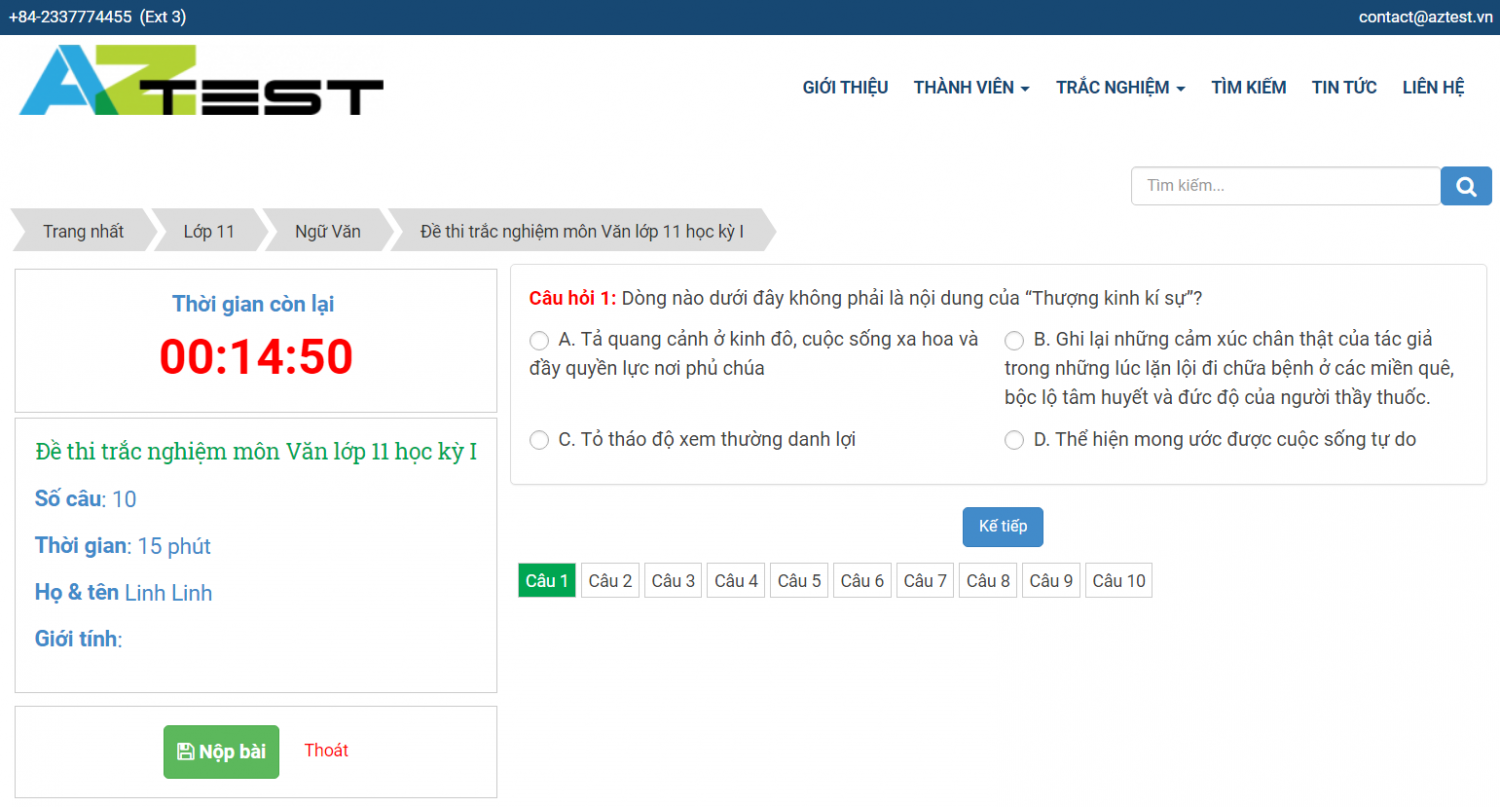Open Ngữ Văn breadcrumb
Viewport: 1500px width, 807px height.
point(328,231)
